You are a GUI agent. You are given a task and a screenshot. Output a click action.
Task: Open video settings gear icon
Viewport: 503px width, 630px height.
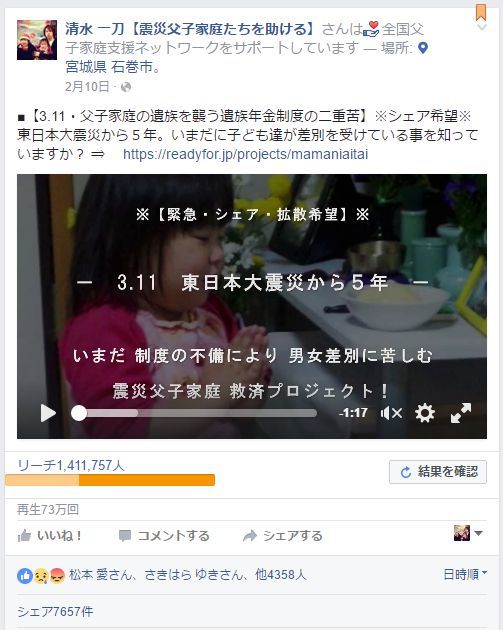pyautogui.click(x=425, y=413)
